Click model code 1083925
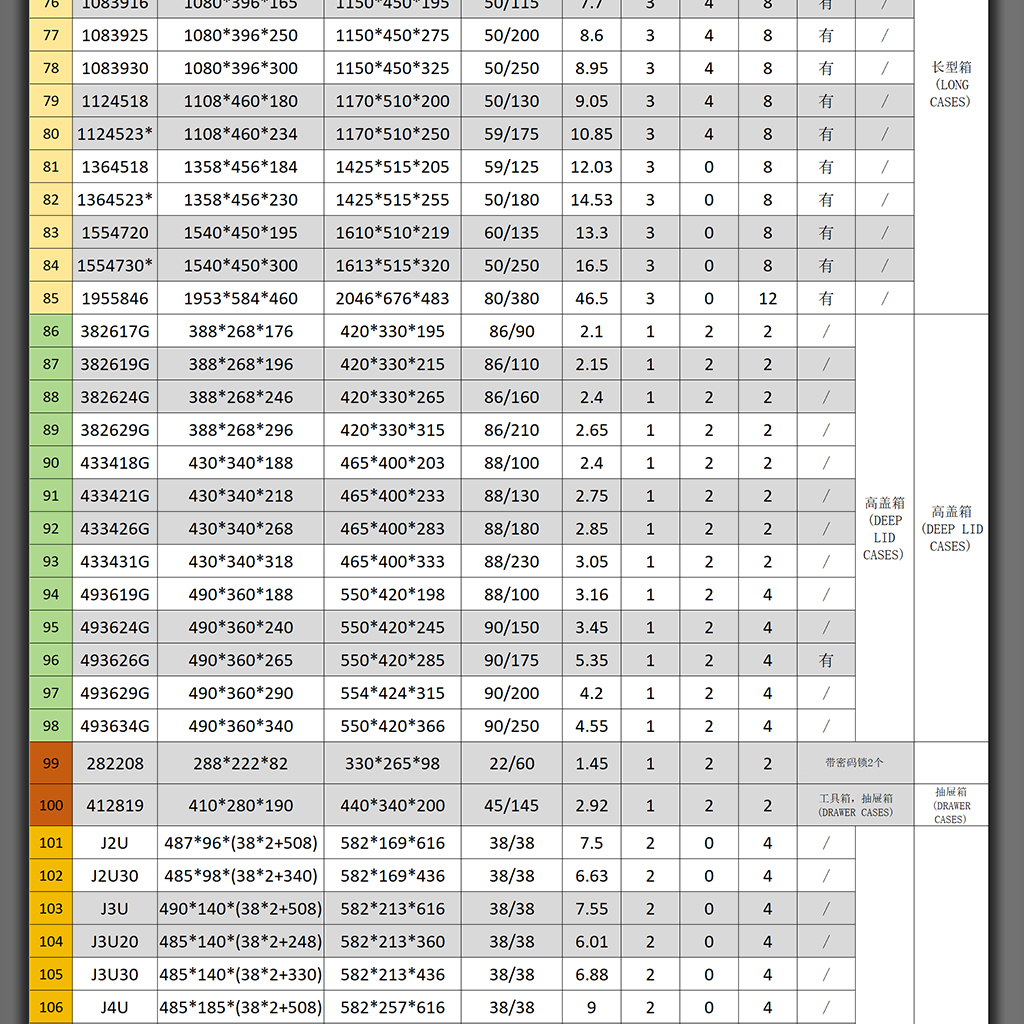Viewport: 1024px width, 1024px height. (x=115, y=35)
